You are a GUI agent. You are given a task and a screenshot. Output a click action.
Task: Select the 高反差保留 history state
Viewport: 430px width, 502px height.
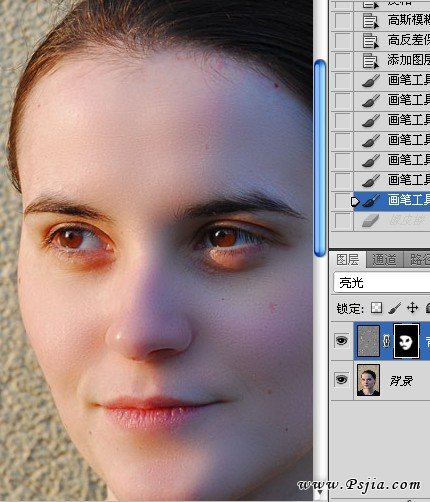[391, 41]
